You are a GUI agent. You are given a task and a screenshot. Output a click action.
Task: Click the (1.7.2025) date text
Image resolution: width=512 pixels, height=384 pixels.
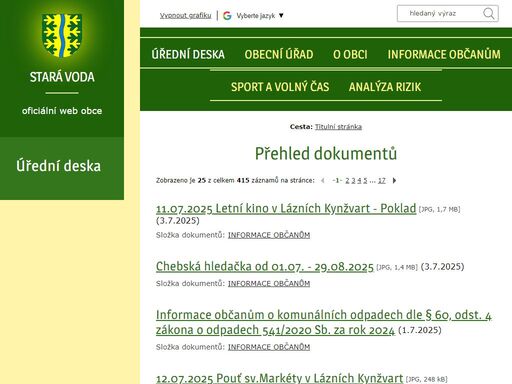[420, 330]
